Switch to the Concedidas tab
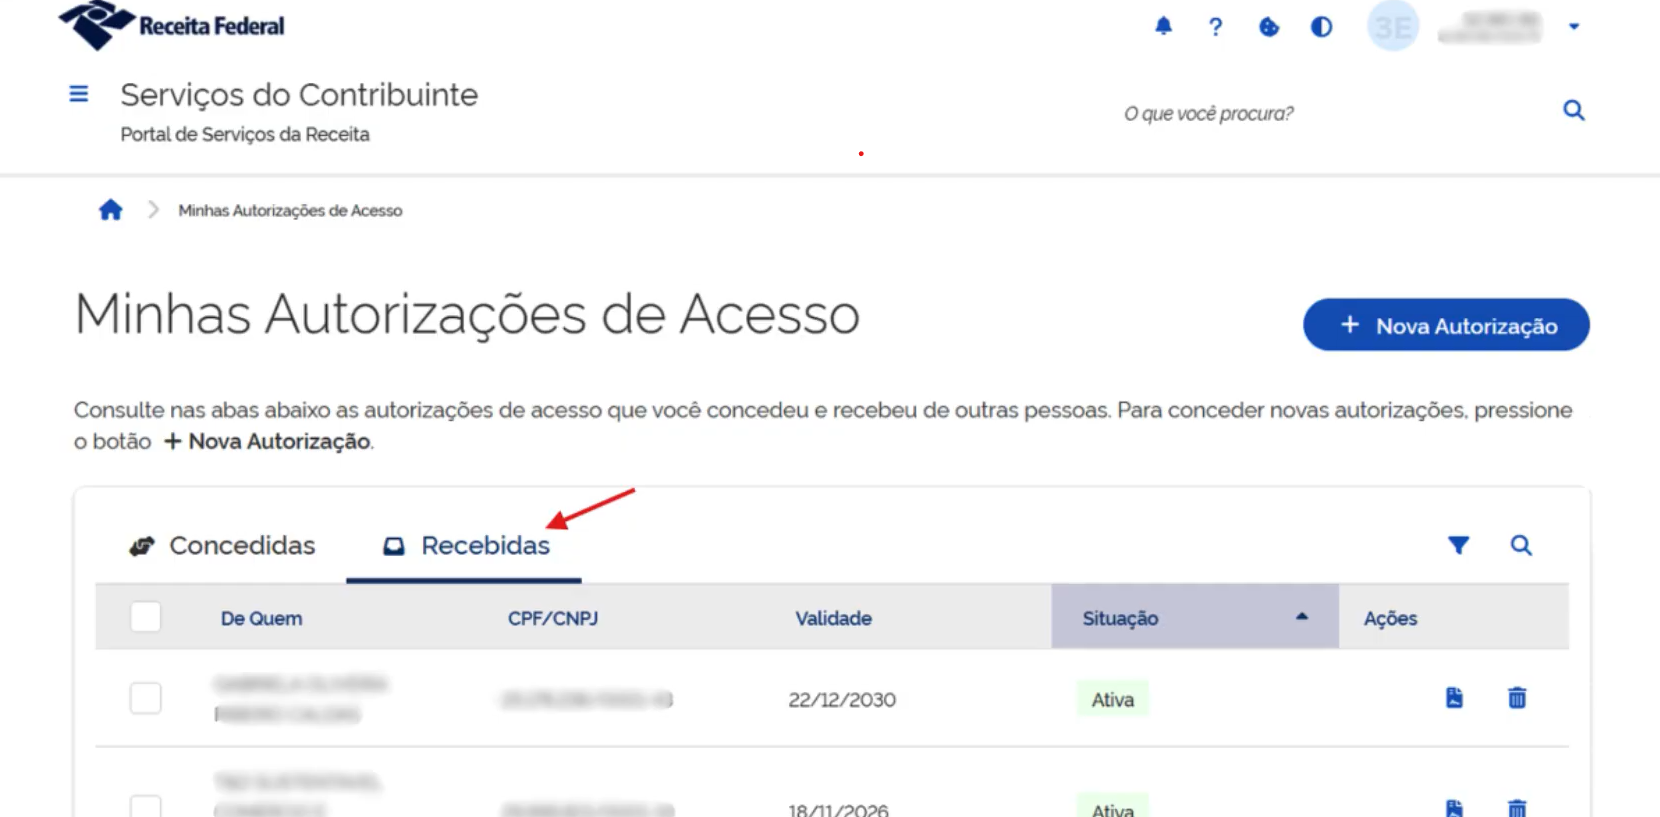Image resolution: width=1660 pixels, height=817 pixels. coord(222,546)
